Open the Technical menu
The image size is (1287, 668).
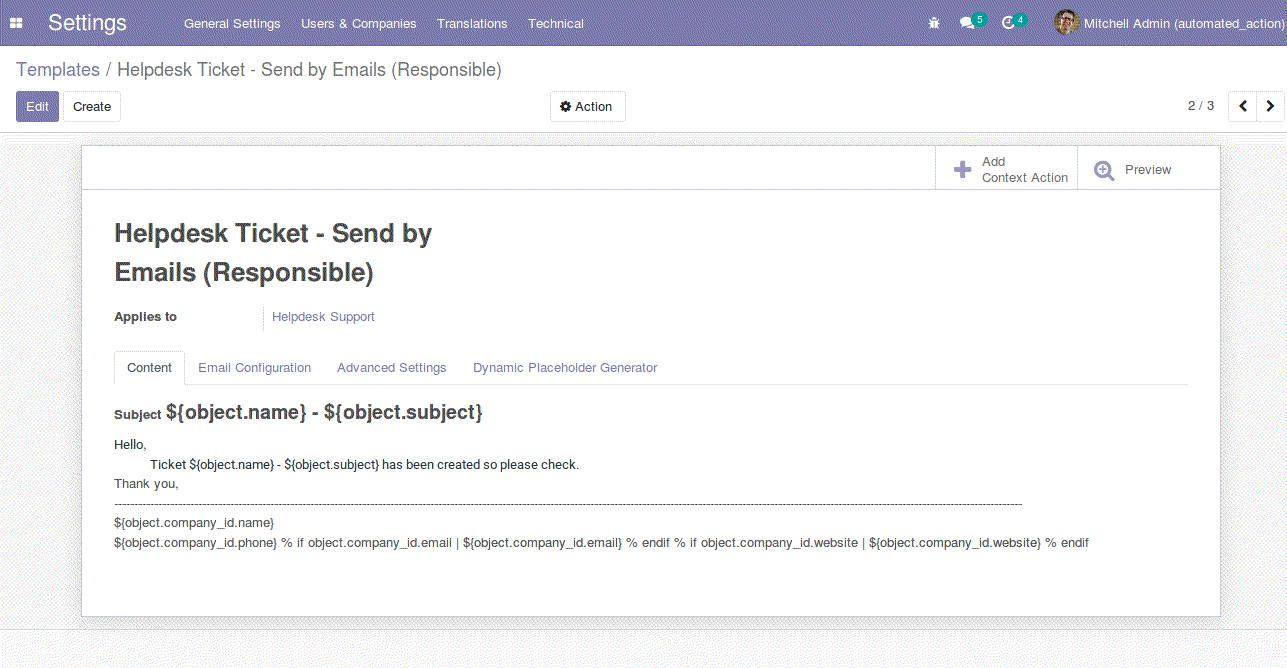tap(555, 23)
